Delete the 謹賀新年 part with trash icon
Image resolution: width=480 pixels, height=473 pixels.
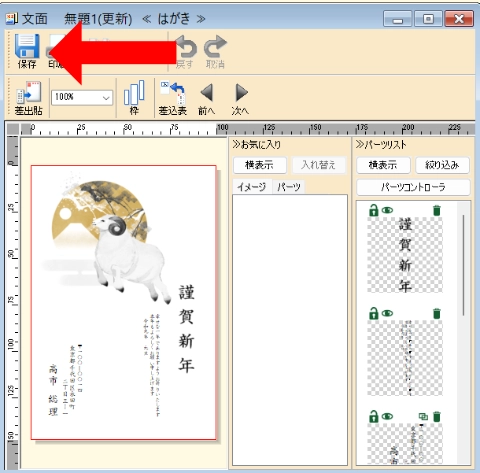(436, 211)
